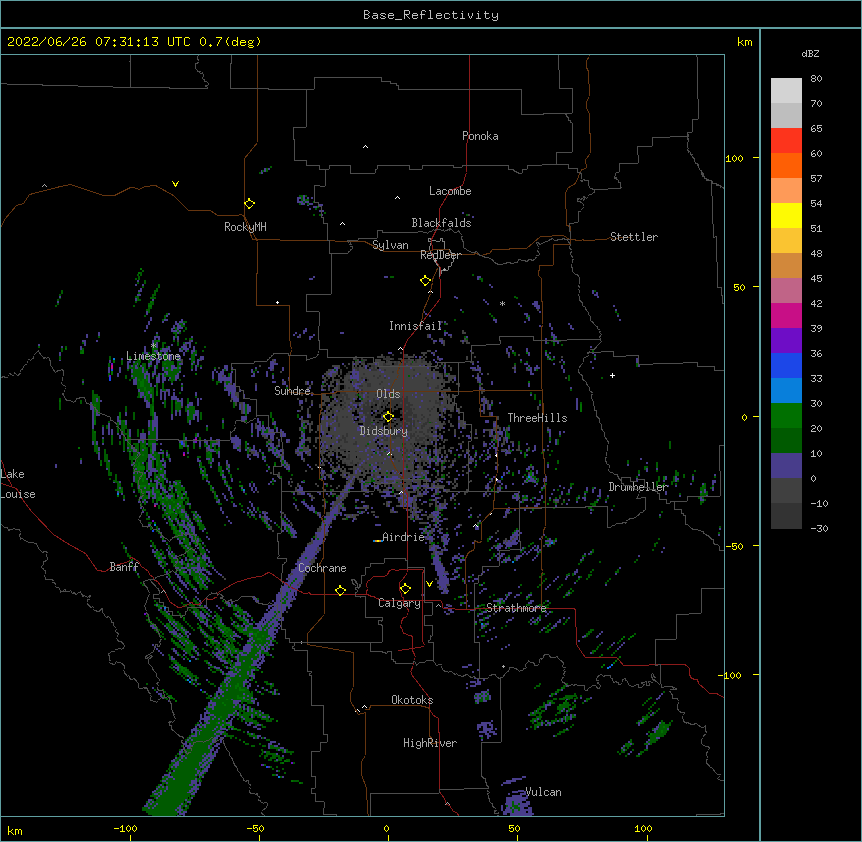
Task: Click the HighRiver town label
Action: [430, 743]
